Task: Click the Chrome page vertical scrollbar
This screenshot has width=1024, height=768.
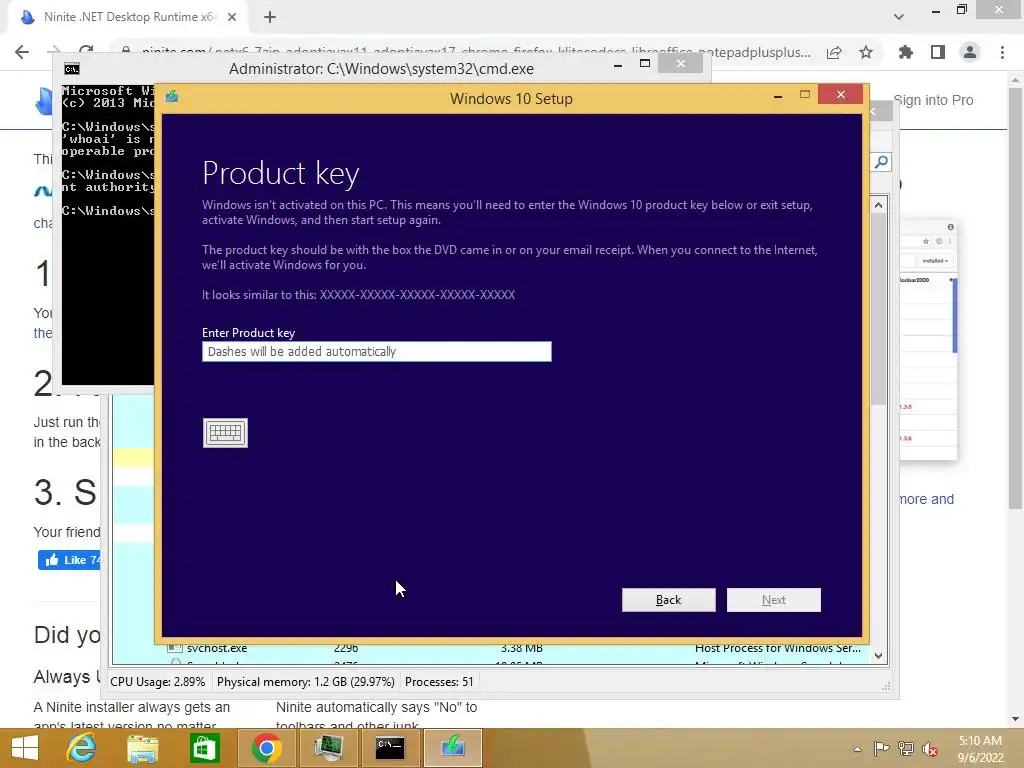Action: pos(1015,297)
